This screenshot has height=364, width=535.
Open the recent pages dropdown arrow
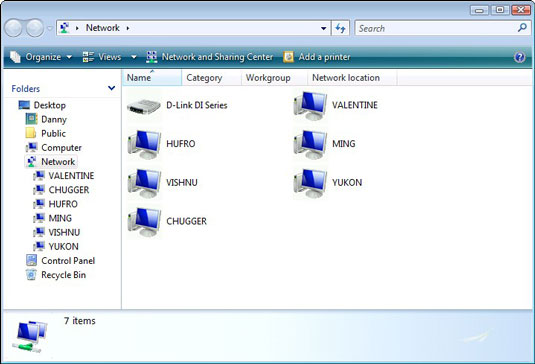50,28
